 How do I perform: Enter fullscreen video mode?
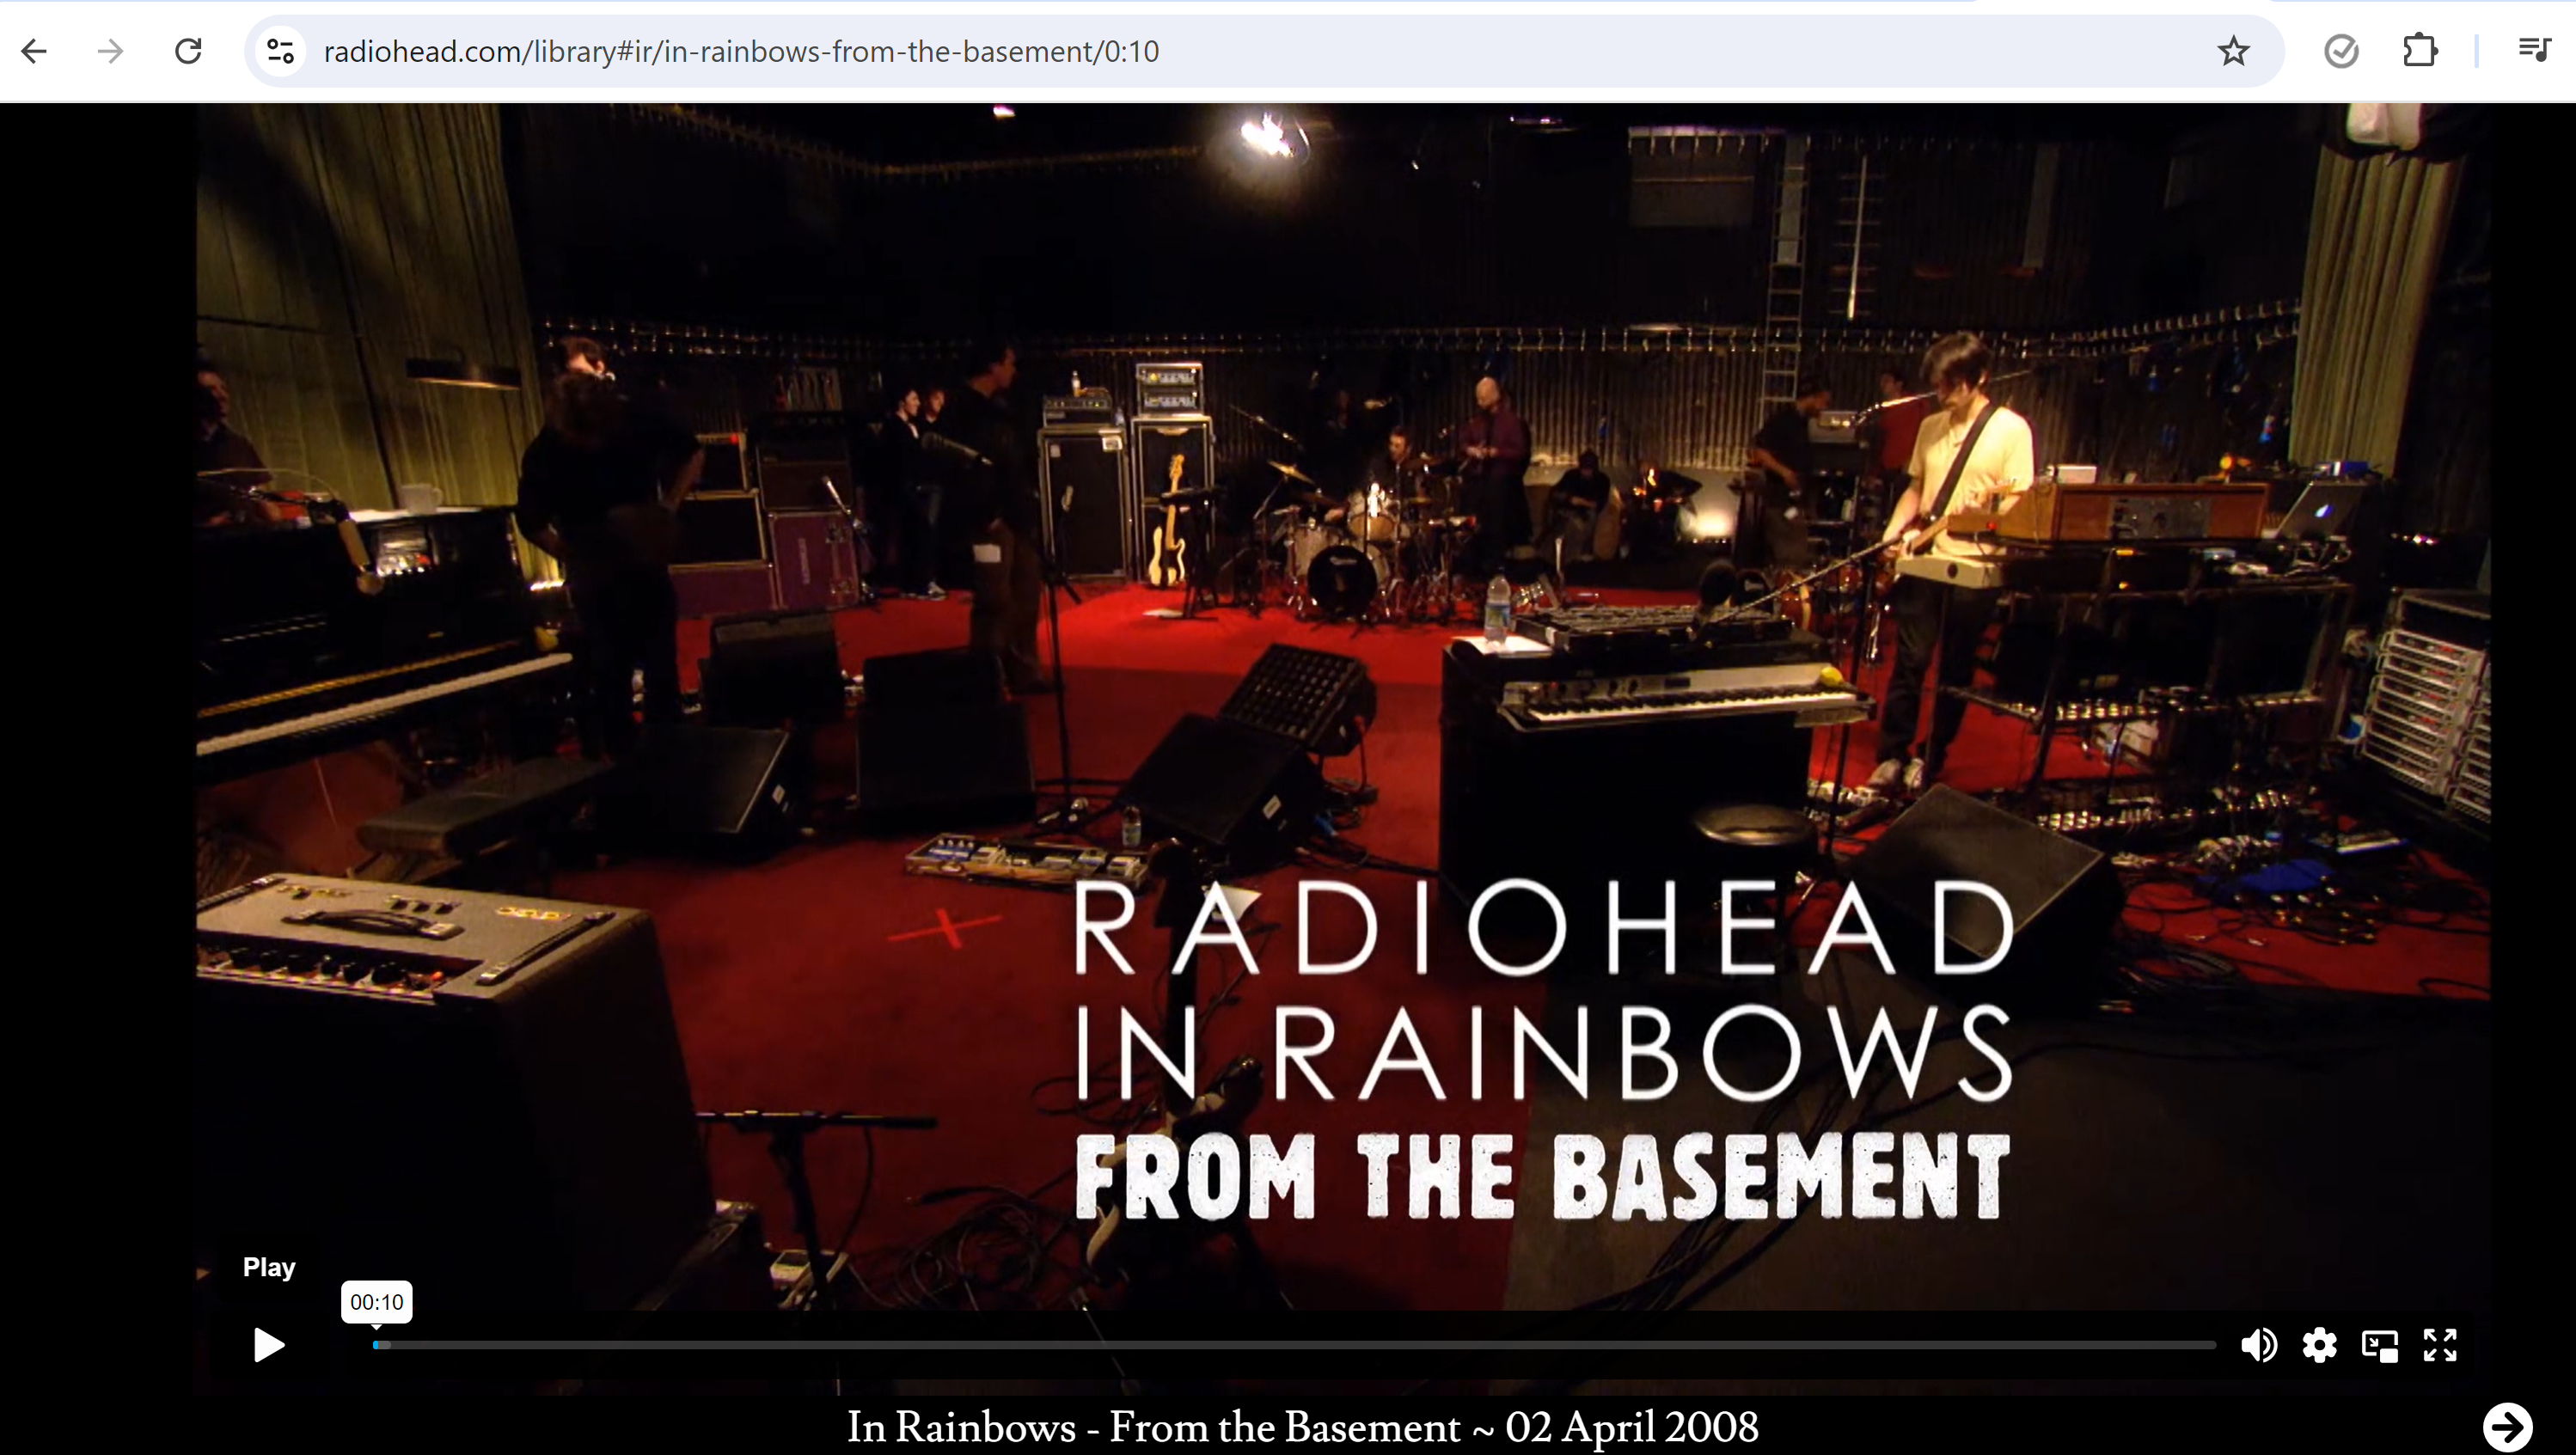(2440, 1345)
